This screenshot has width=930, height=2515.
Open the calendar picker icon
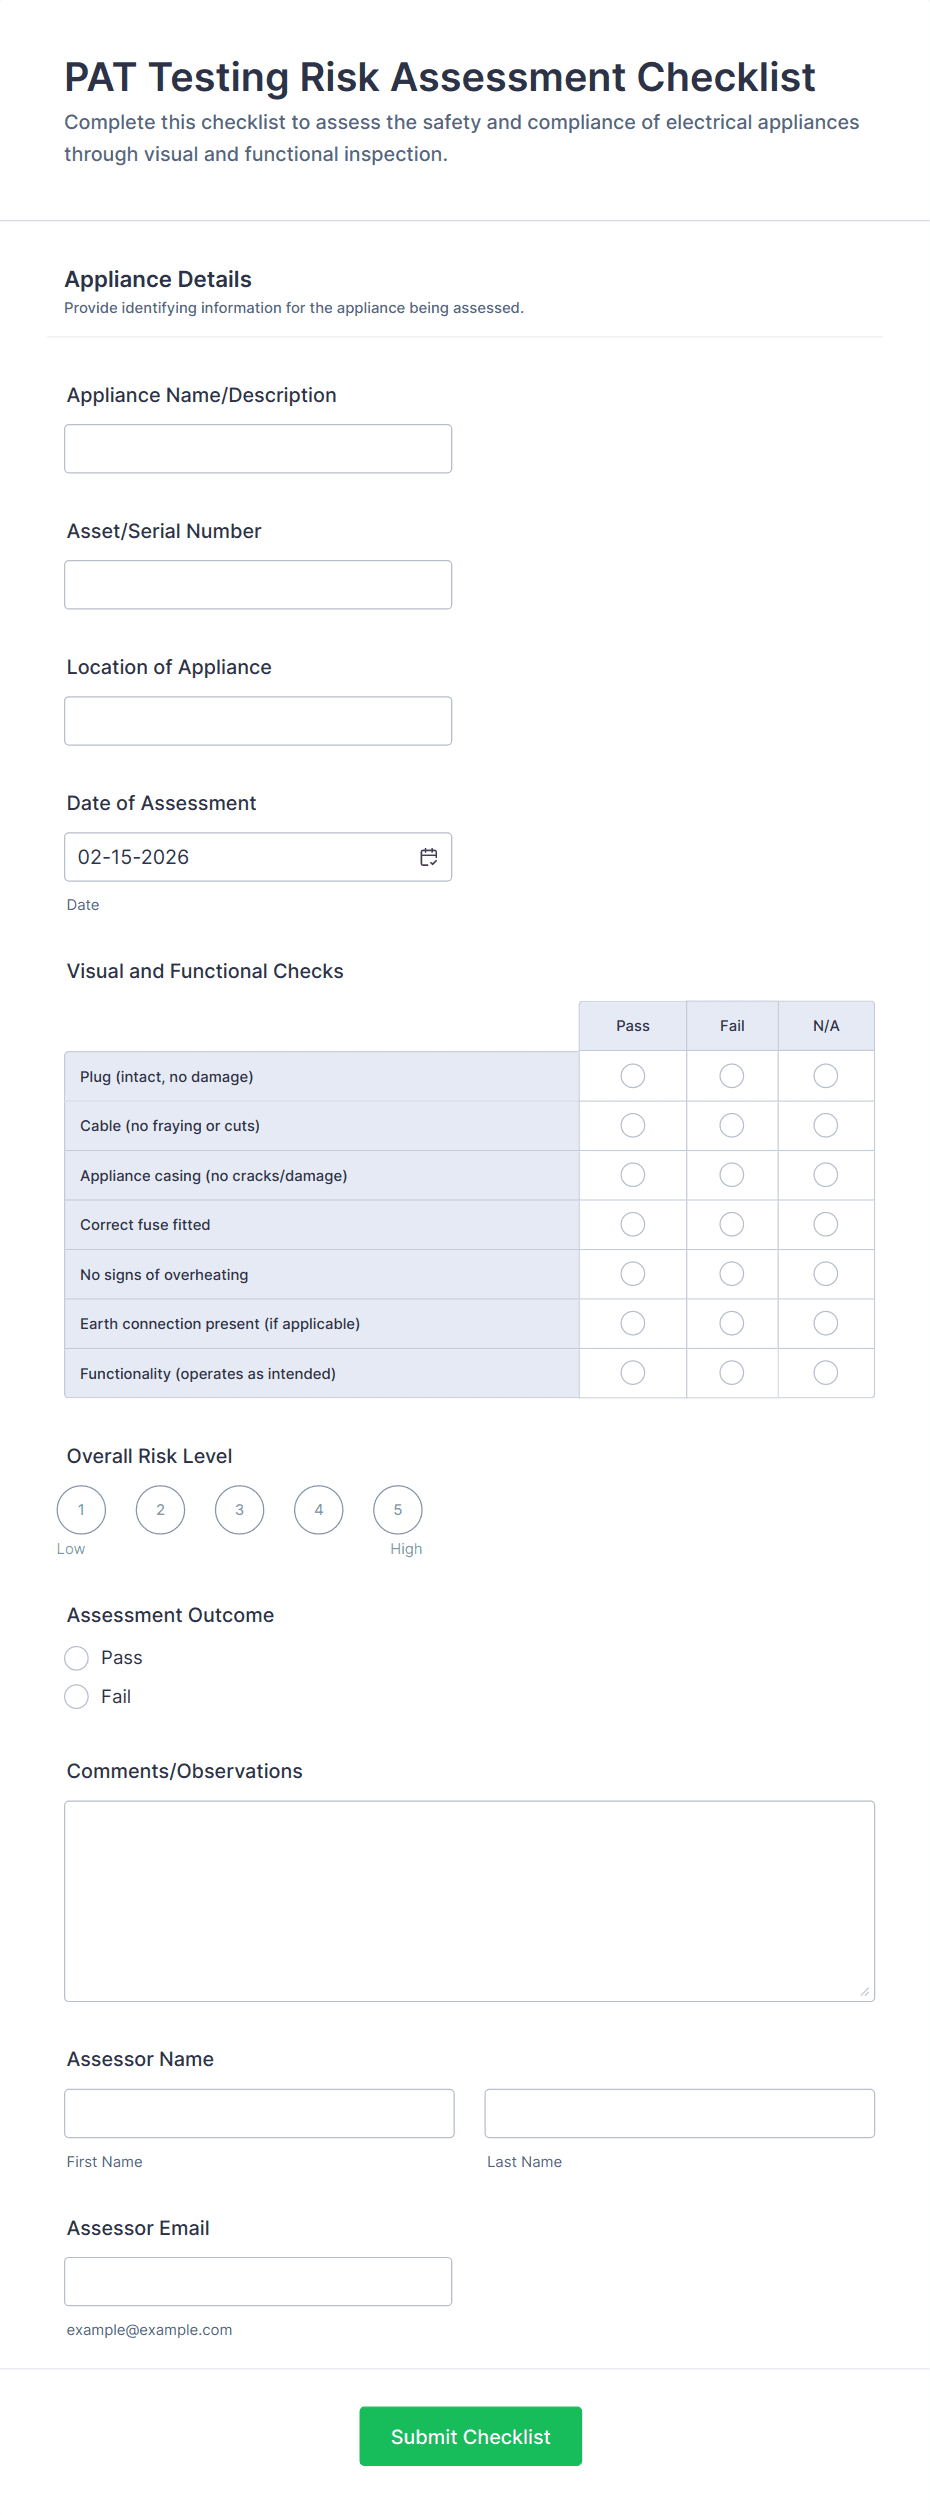pos(429,857)
